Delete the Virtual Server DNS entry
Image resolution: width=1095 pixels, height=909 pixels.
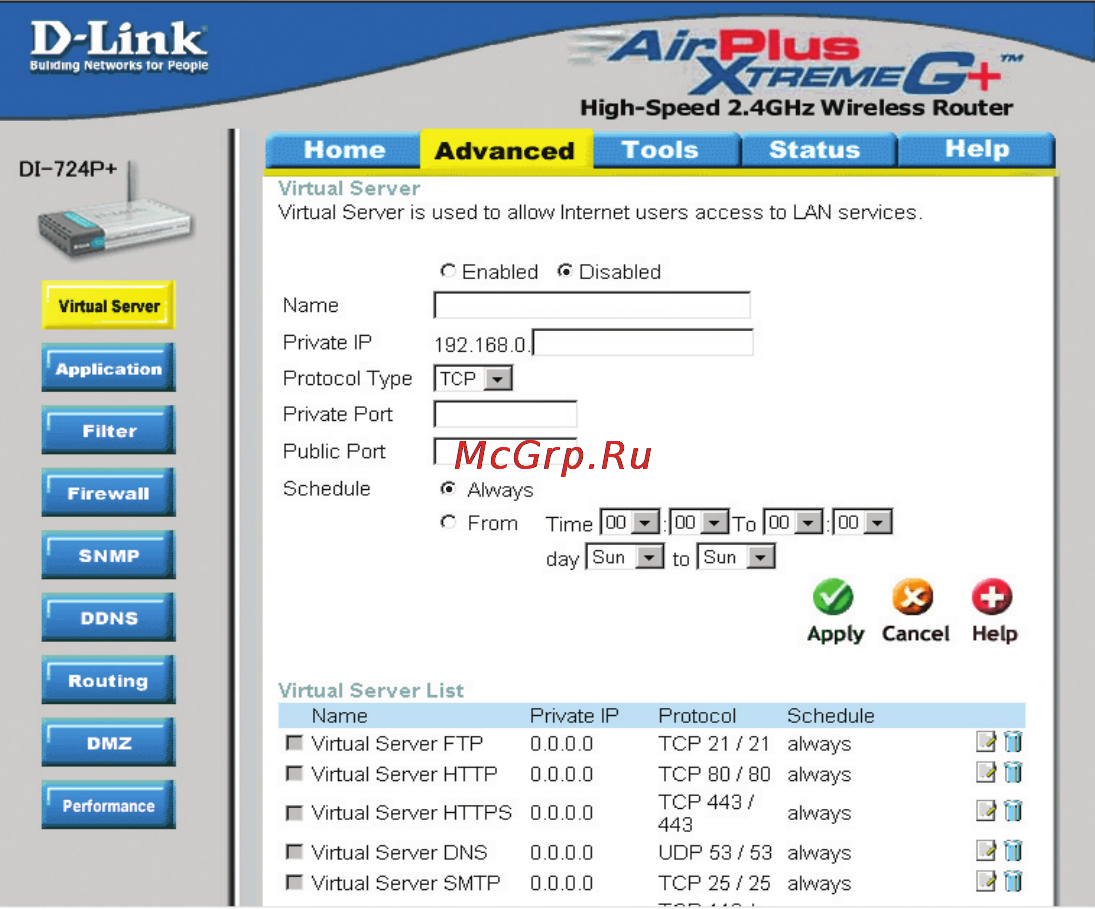[1013, 850]
